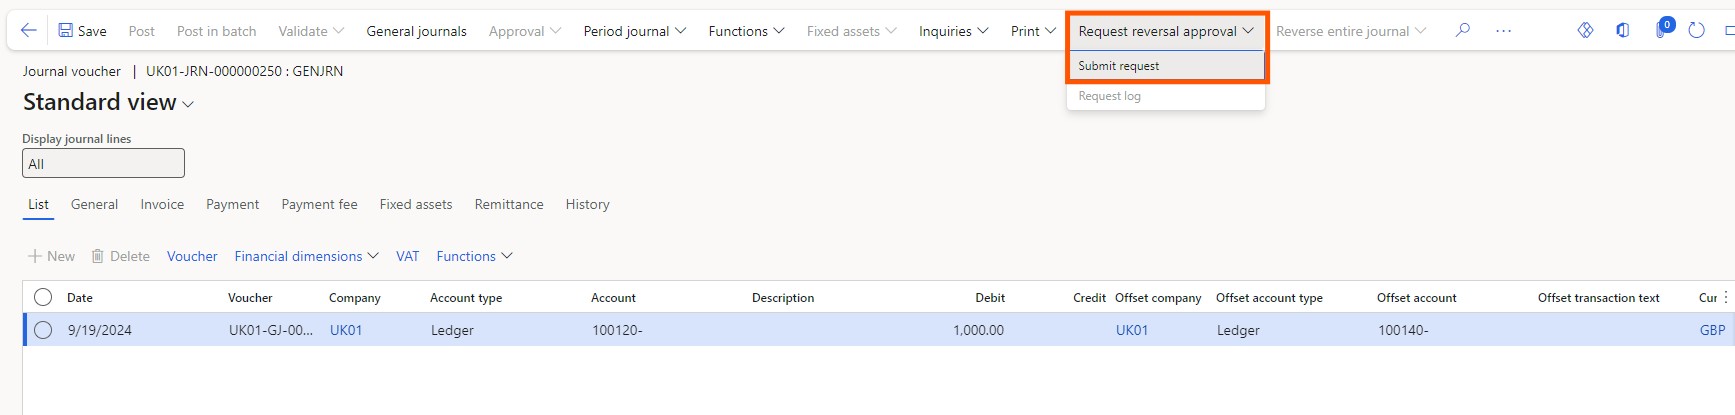Click the Display journal lines field

point(103,163)
